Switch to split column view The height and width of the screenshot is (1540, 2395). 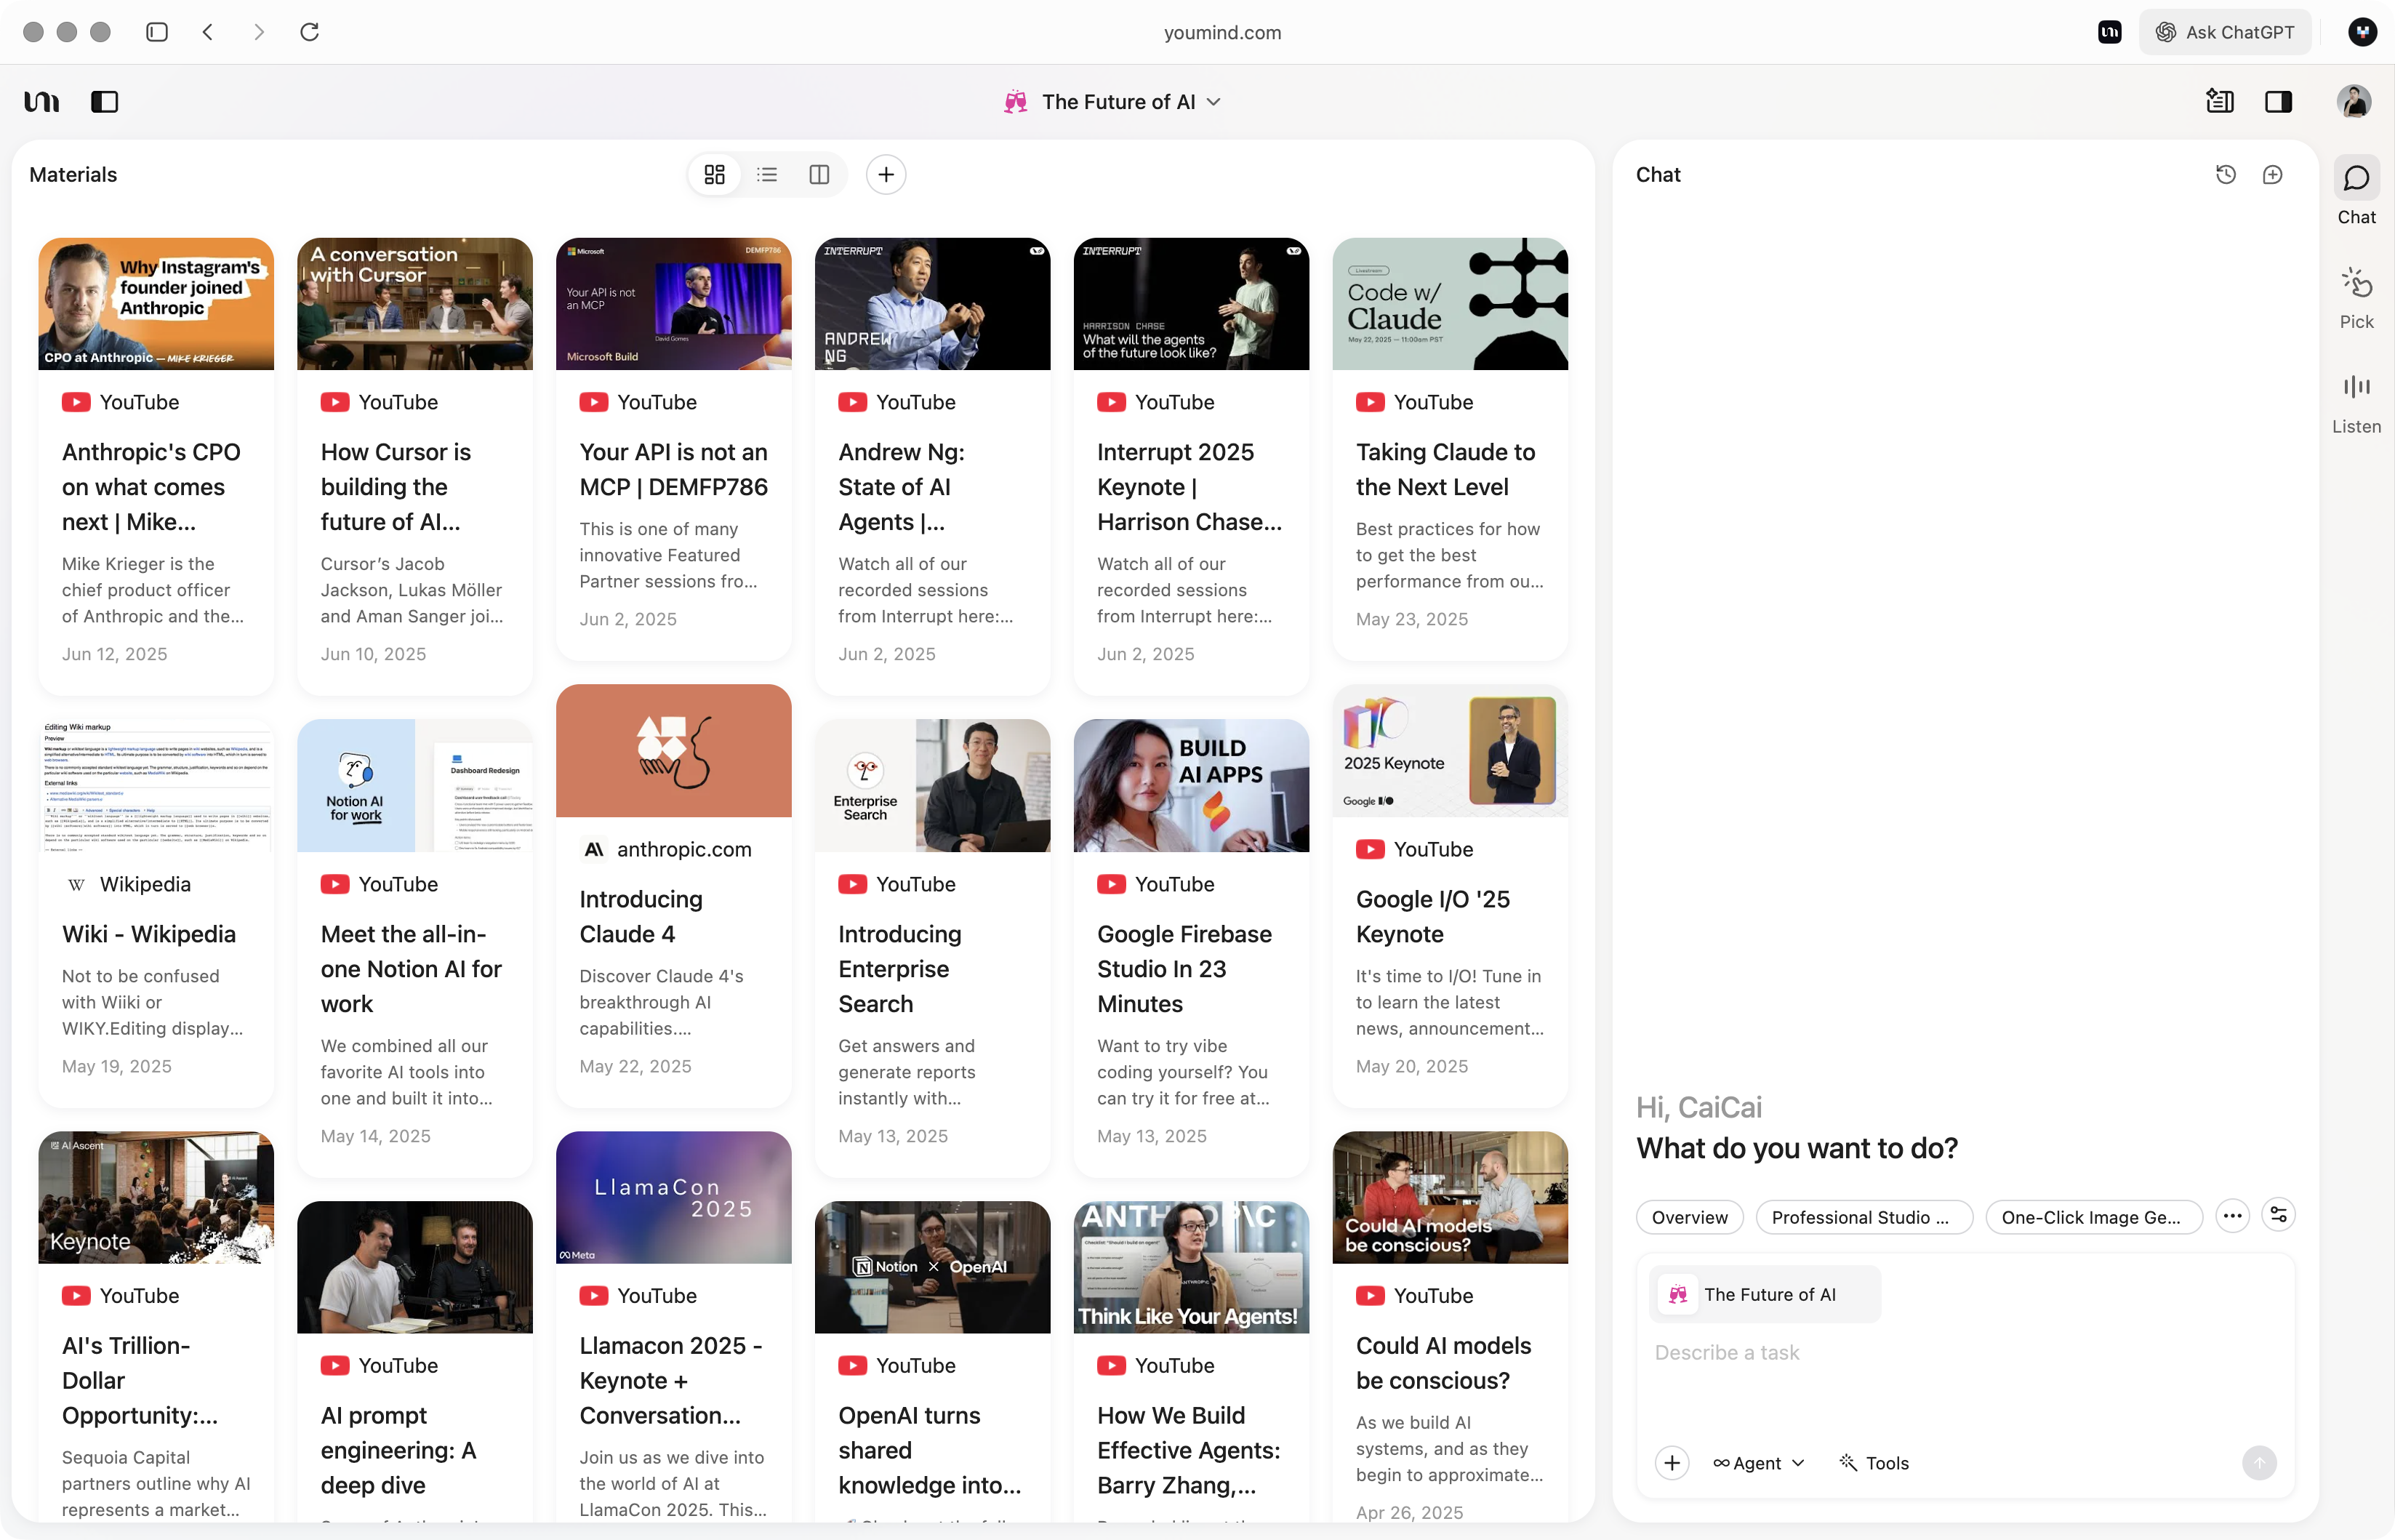[x=819, y=175]
